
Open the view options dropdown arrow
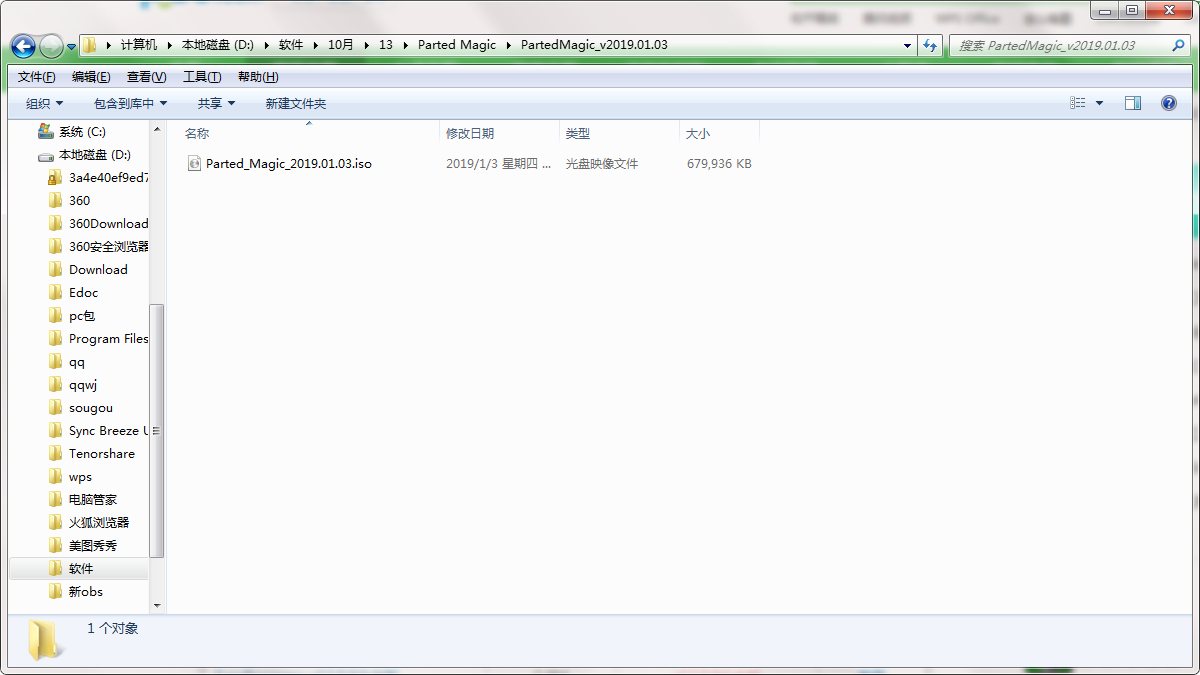[1100, 103]
